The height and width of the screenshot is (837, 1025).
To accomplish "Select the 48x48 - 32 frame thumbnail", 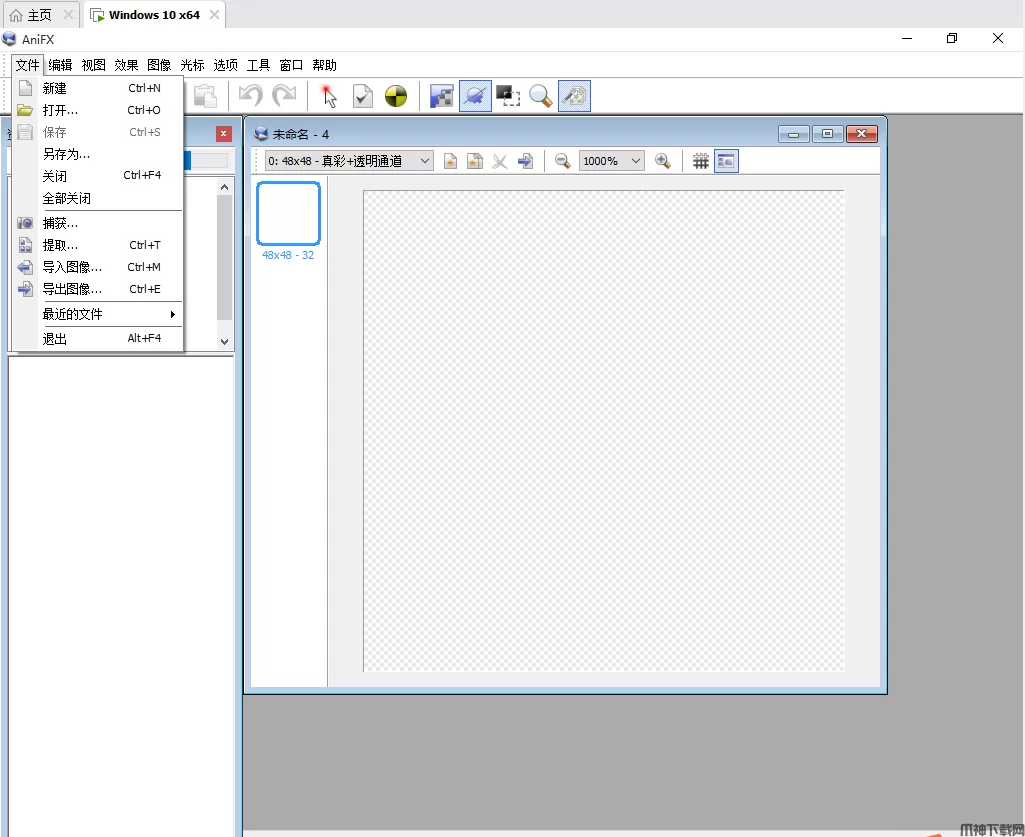I will 288,214.
